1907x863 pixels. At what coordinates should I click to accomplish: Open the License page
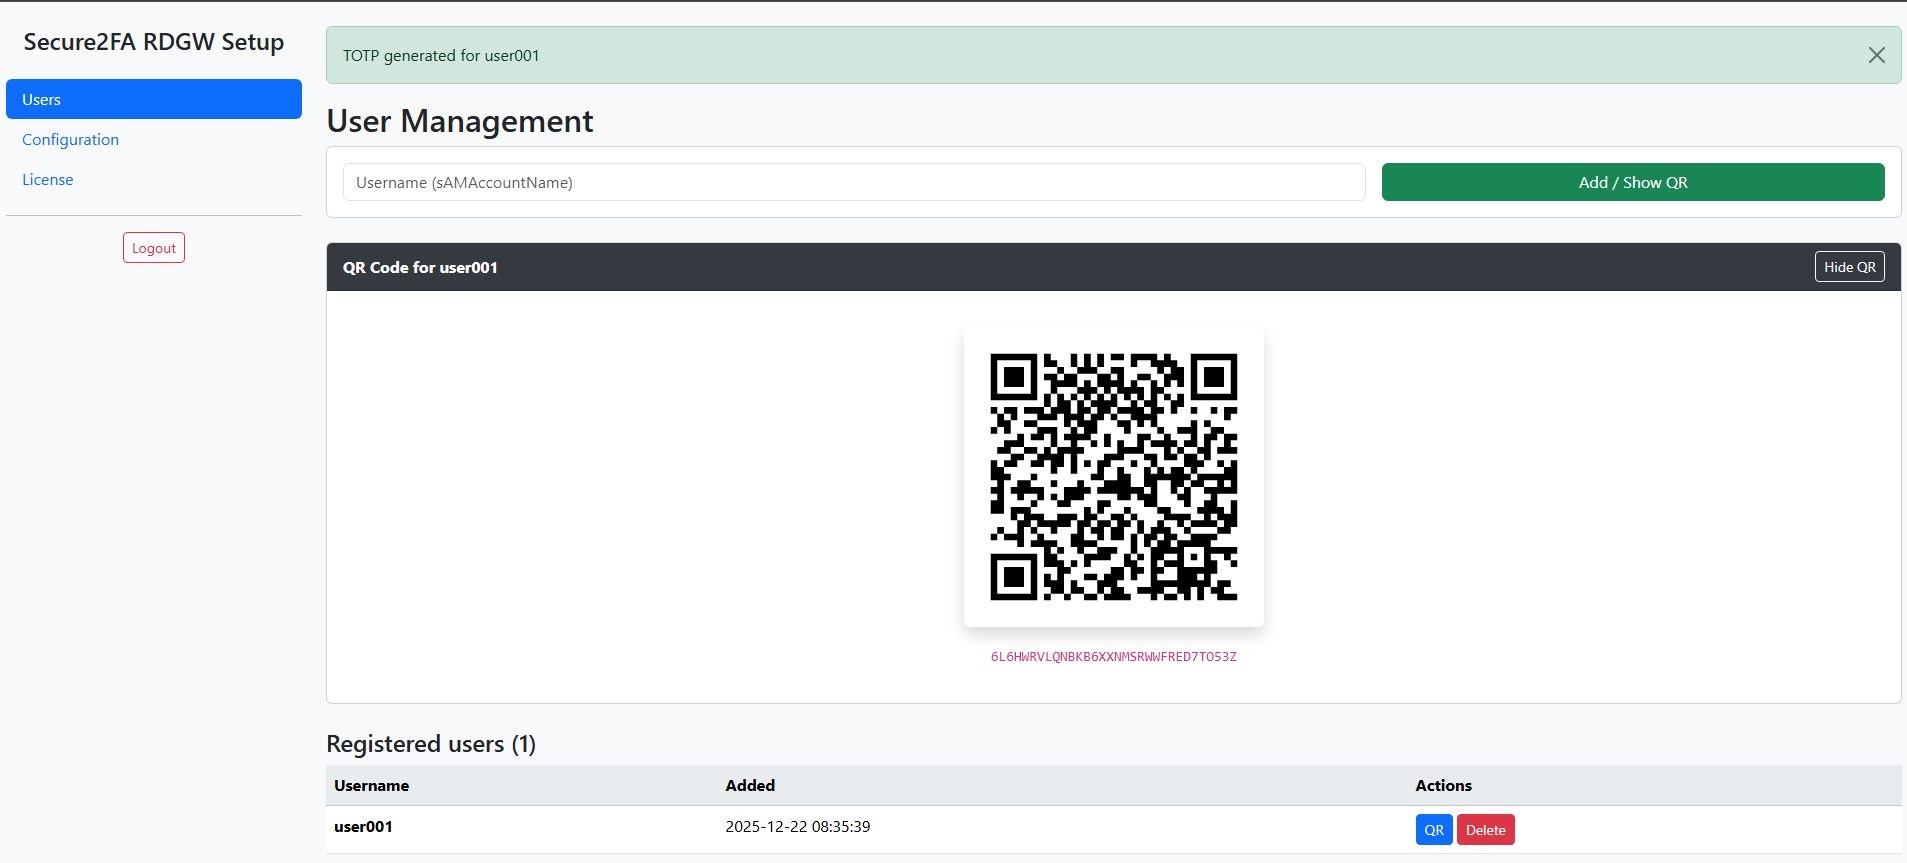point(48,179)
